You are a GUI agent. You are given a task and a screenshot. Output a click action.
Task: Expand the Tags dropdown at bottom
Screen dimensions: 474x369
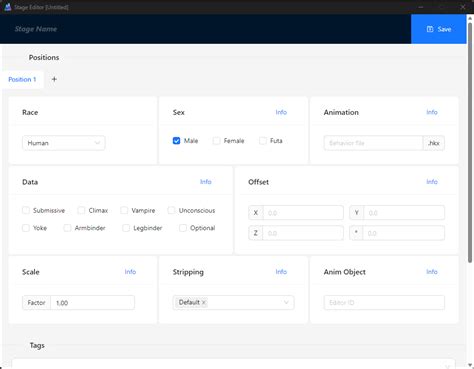point(447,366)
